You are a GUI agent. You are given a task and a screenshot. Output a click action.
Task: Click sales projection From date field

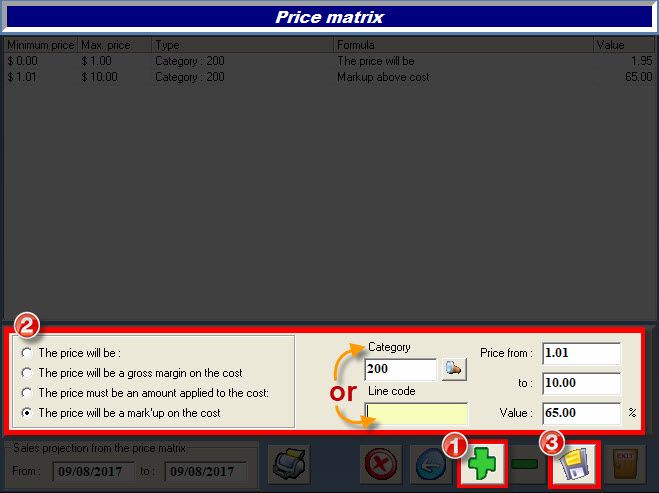point(93,471)
